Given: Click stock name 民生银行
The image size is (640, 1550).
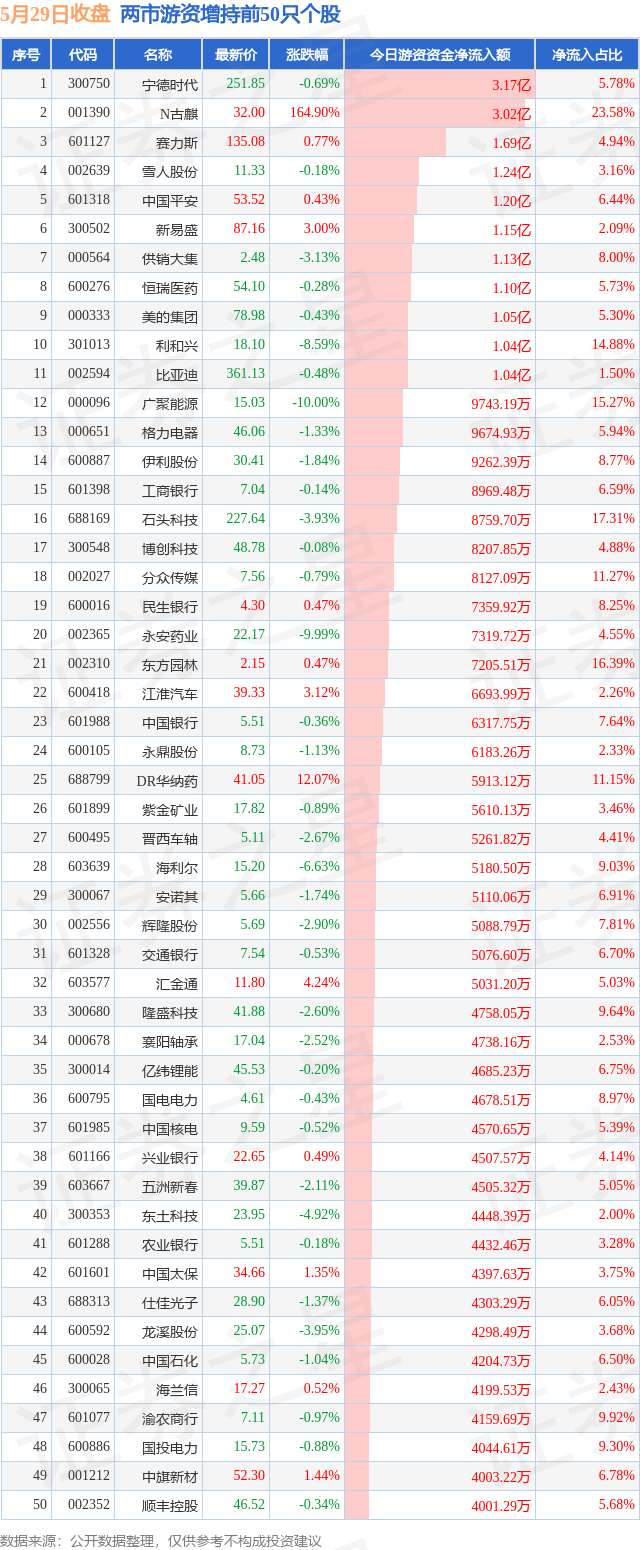Looking at the screenshot, I should tap(170, 606).
